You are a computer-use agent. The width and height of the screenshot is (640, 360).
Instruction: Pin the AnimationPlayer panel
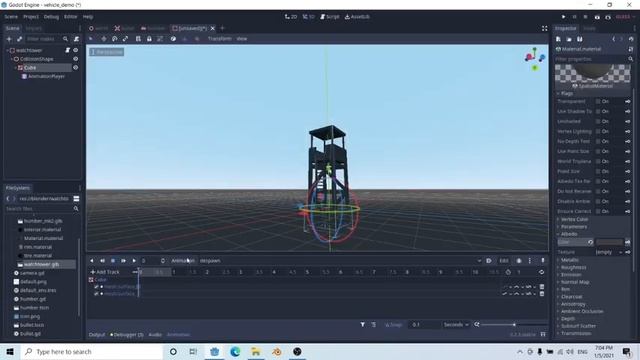(543, 261)
